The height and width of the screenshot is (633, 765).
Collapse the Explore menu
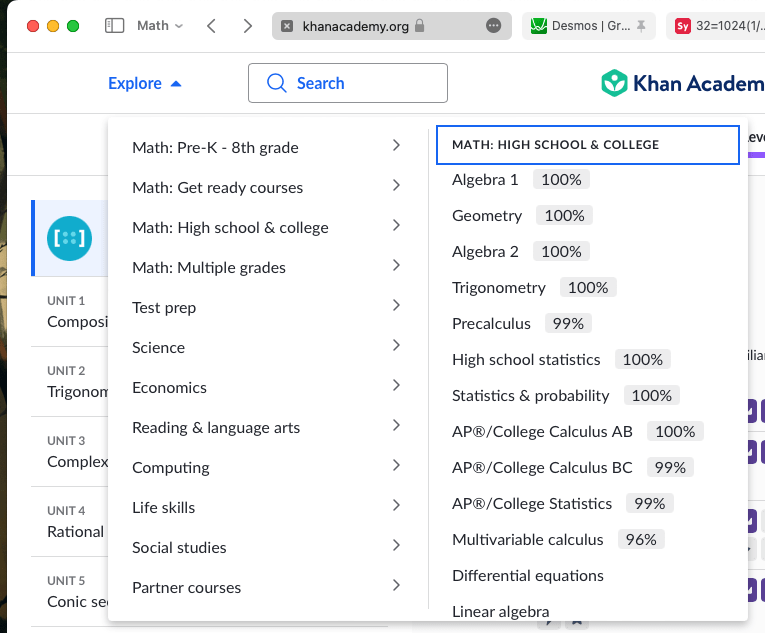tap(145, 83)
